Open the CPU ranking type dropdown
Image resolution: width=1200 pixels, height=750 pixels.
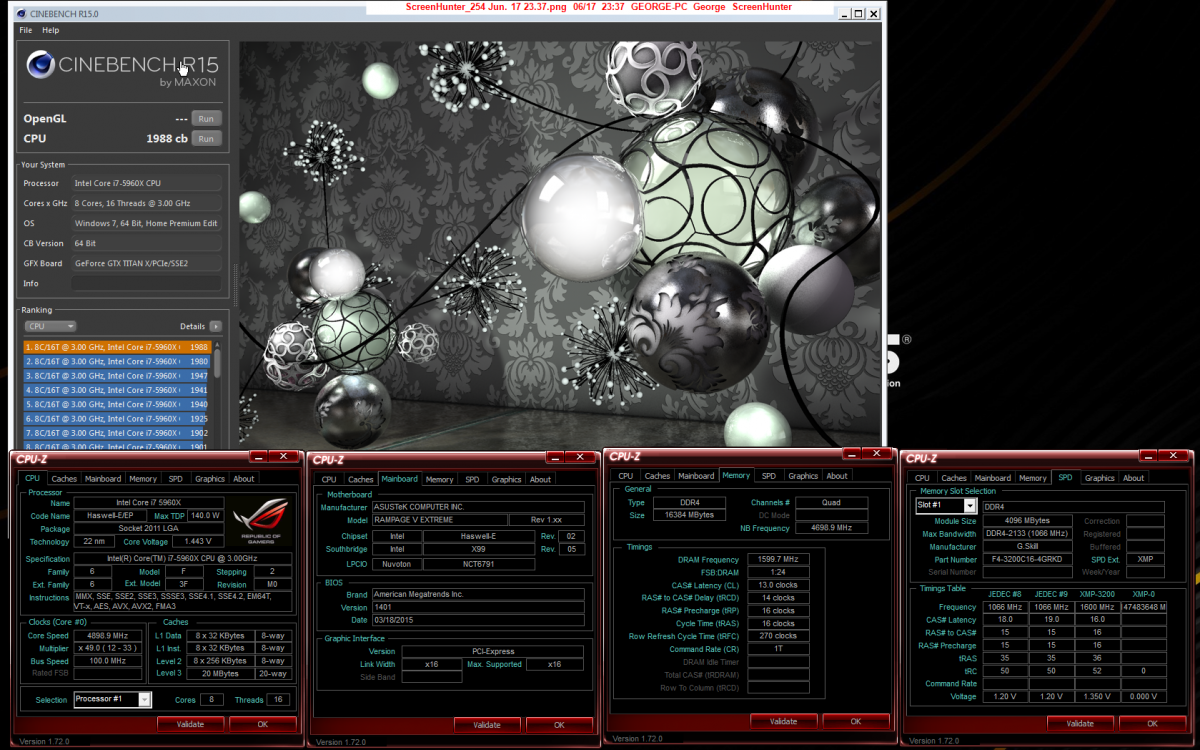51,326
